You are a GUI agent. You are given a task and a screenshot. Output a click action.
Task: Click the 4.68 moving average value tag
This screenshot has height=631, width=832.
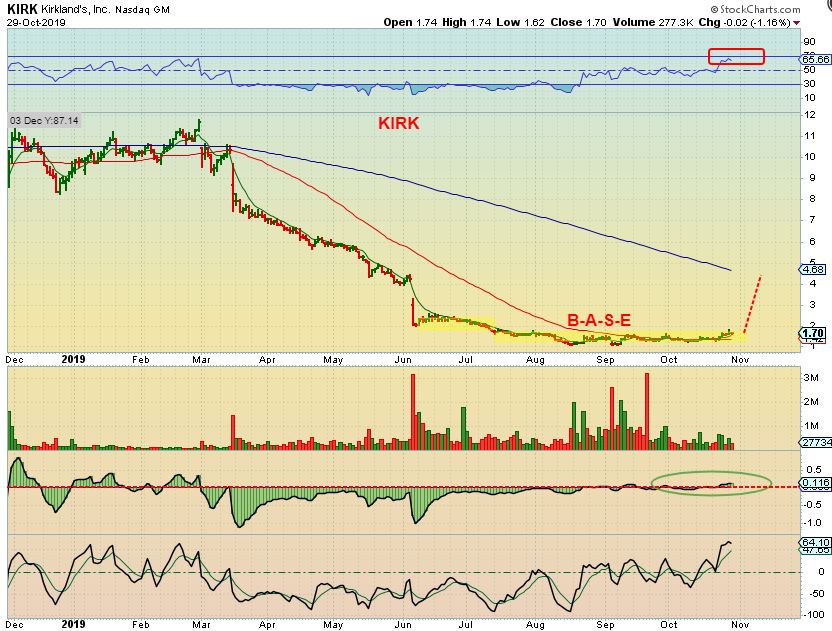[x=812, y=270]
